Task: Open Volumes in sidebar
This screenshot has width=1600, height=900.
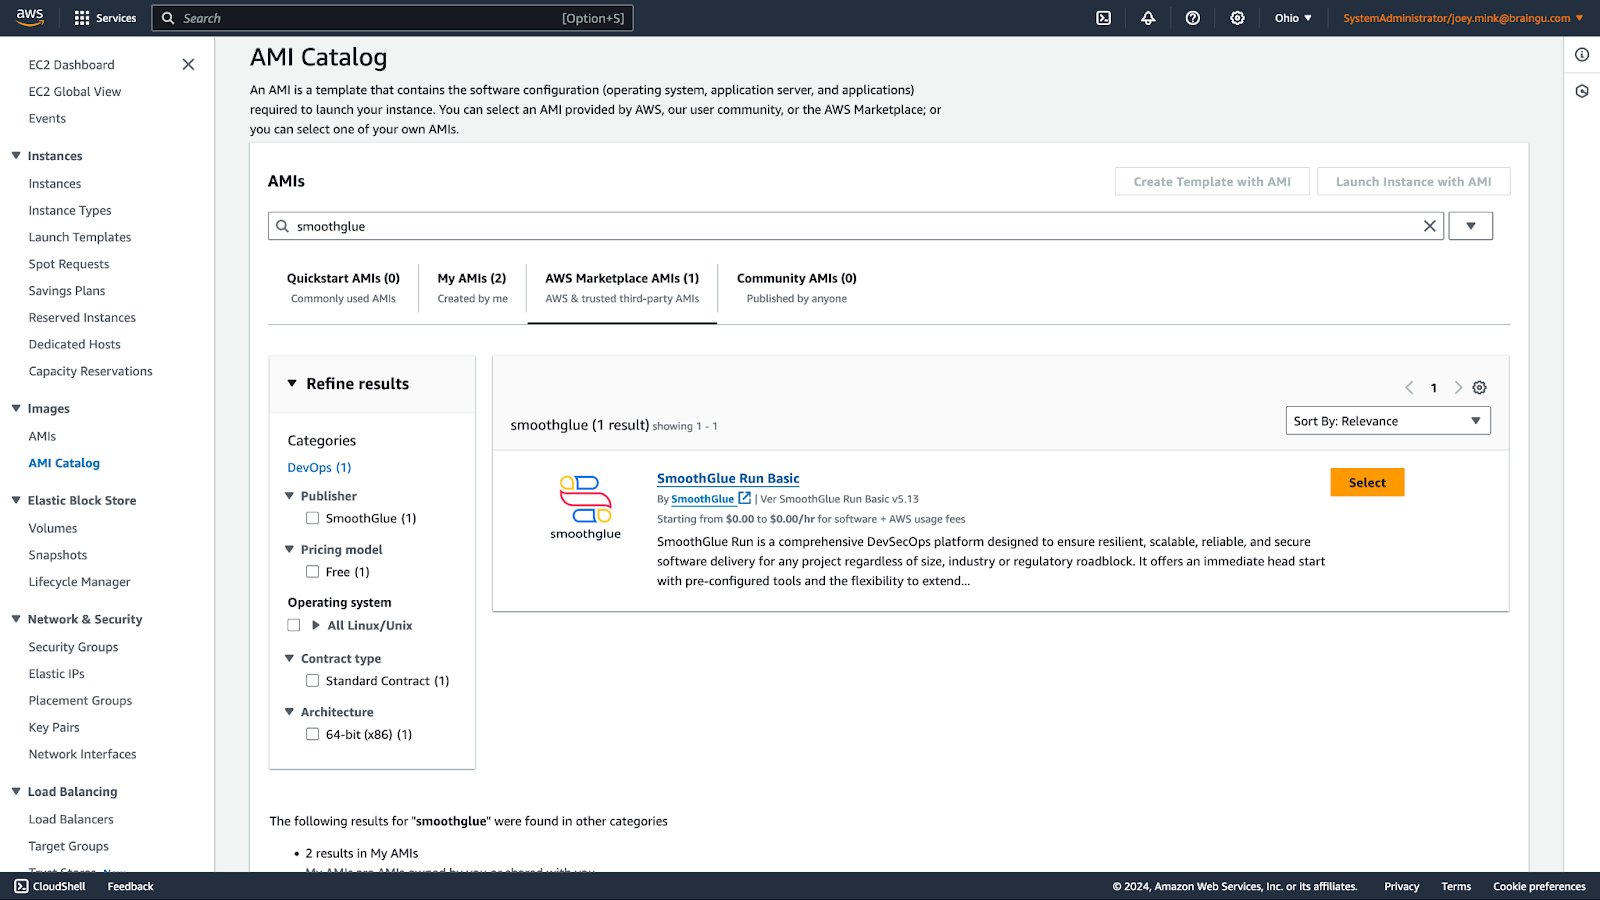Action: coord(53,528)
